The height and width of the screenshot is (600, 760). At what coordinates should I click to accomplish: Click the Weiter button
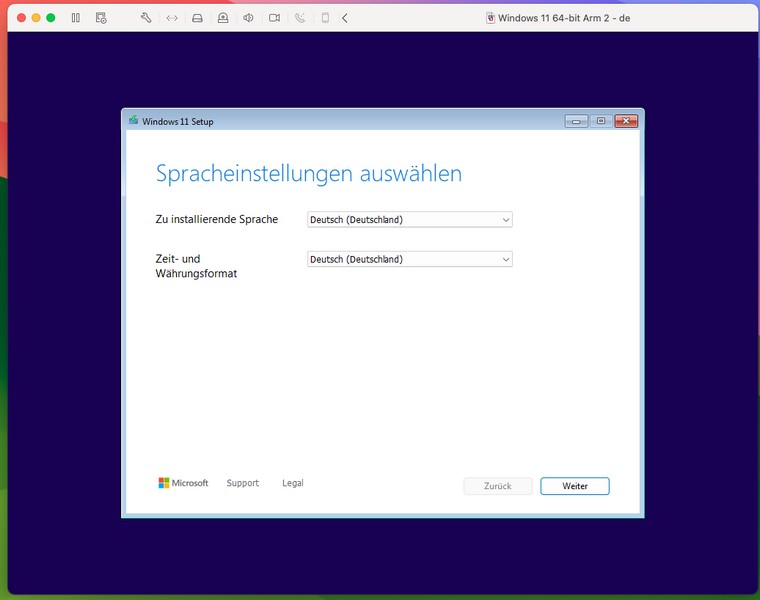coord(575,486)
